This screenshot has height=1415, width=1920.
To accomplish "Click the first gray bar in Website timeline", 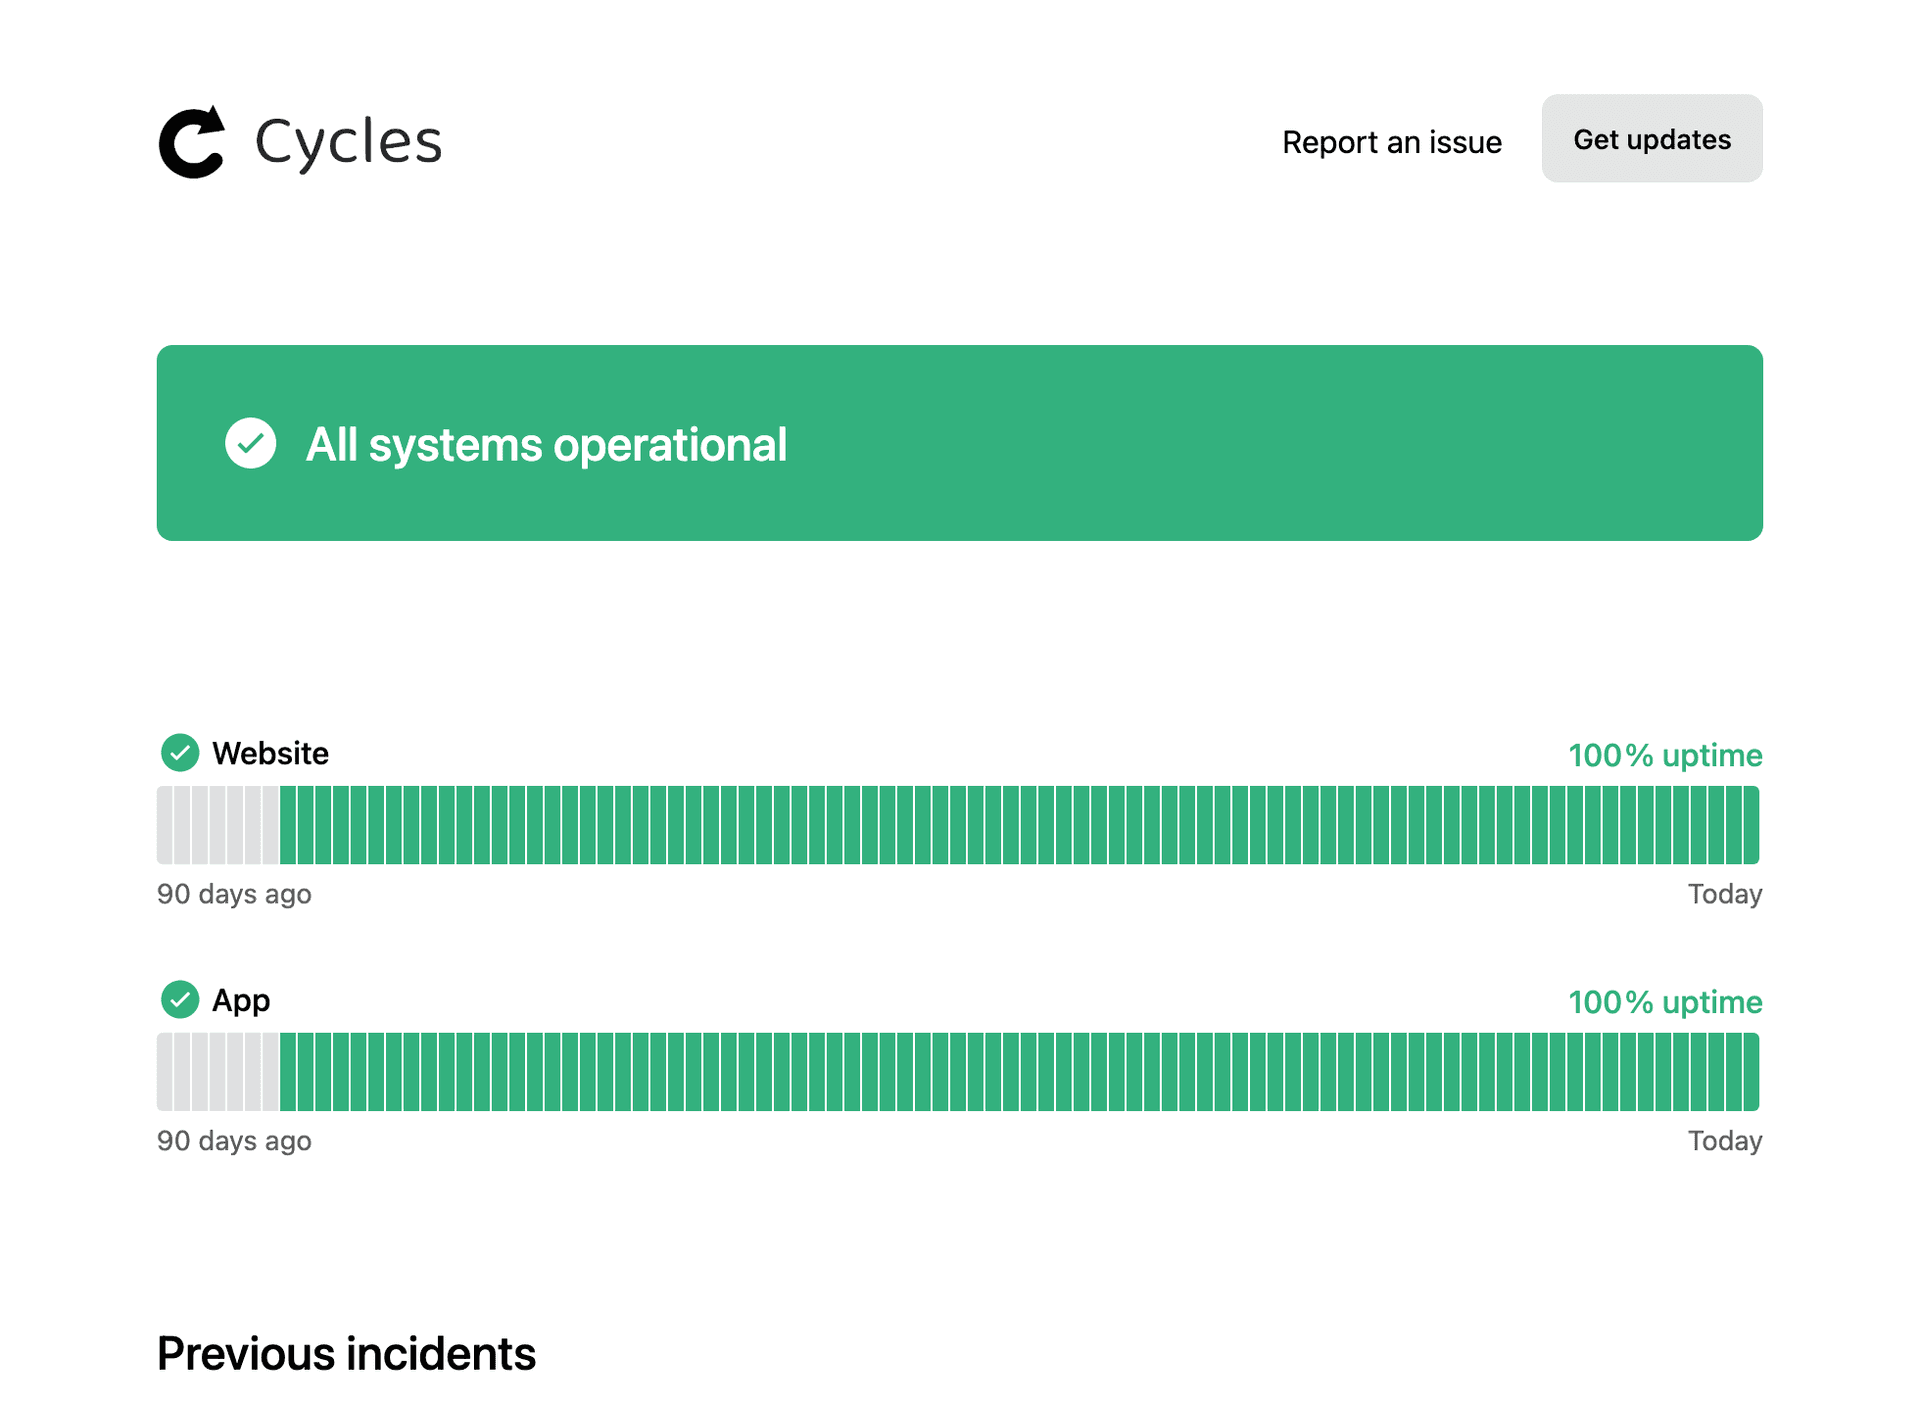I will [x=164, y=825].
